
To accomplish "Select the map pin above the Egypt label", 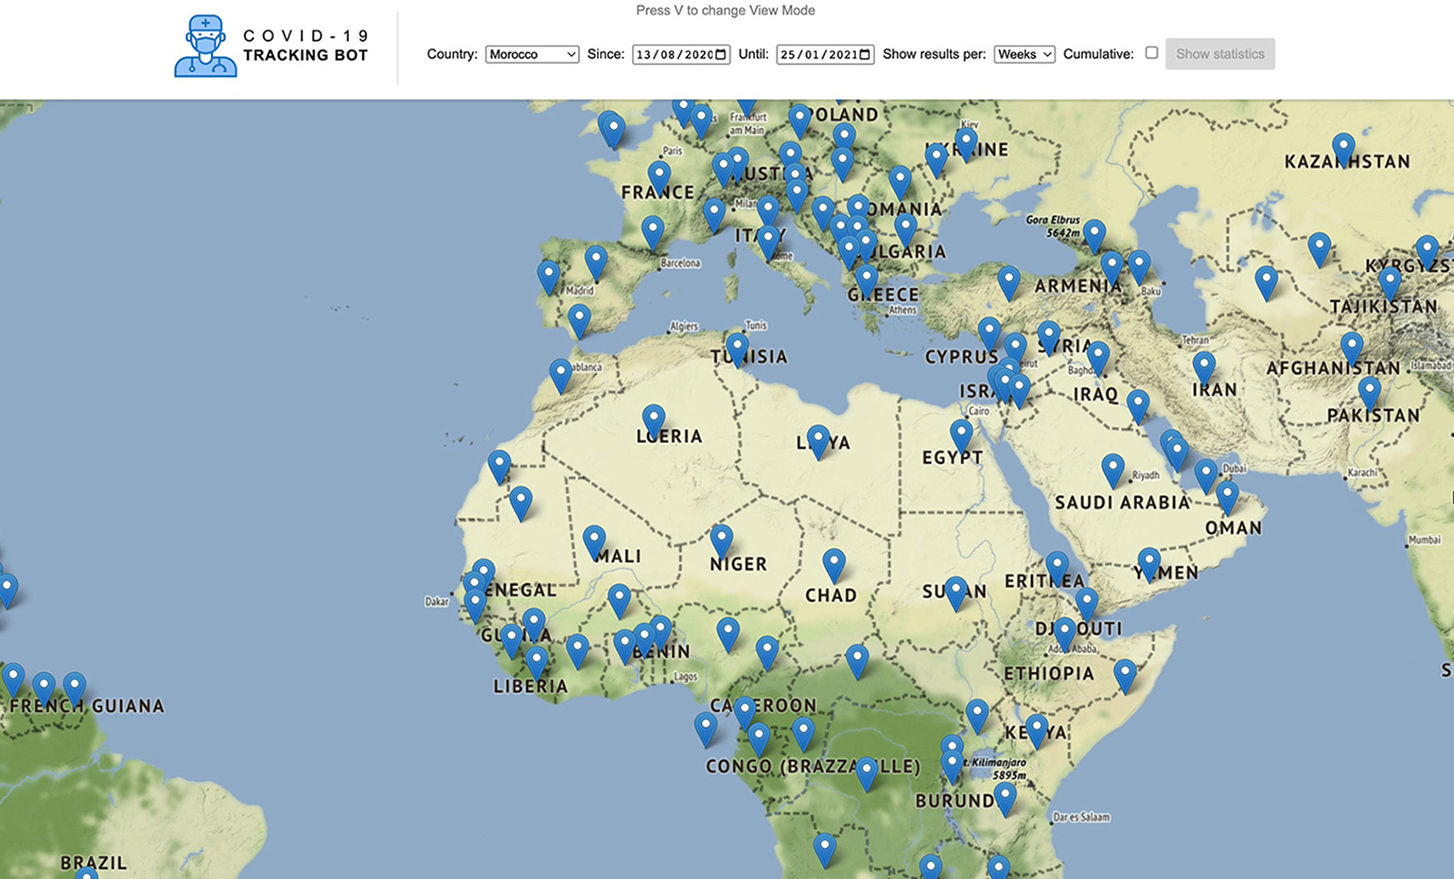I will click(x=961, y=435).
